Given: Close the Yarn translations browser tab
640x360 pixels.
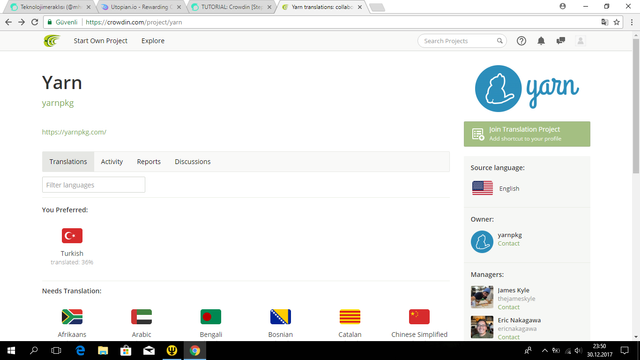Looking at the screenshot, I should click(x=360, y=7).
